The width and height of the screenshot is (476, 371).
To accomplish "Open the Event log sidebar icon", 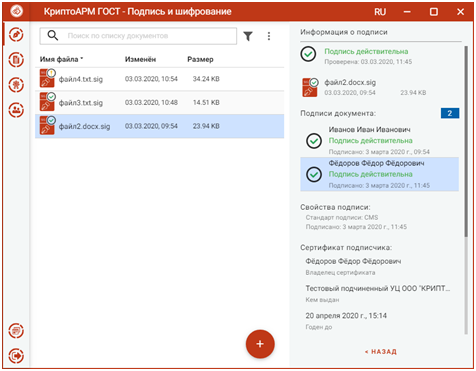I will (16, 331).
